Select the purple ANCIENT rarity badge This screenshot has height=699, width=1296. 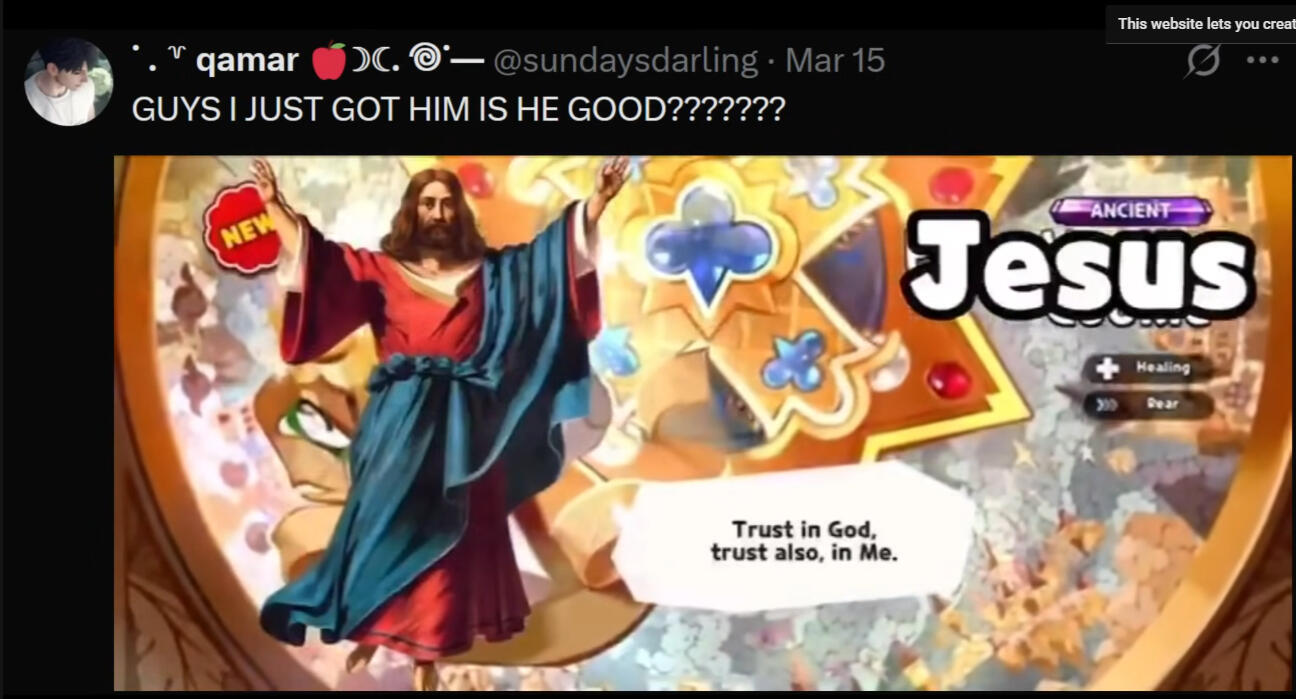click(x=1131, y=211)
